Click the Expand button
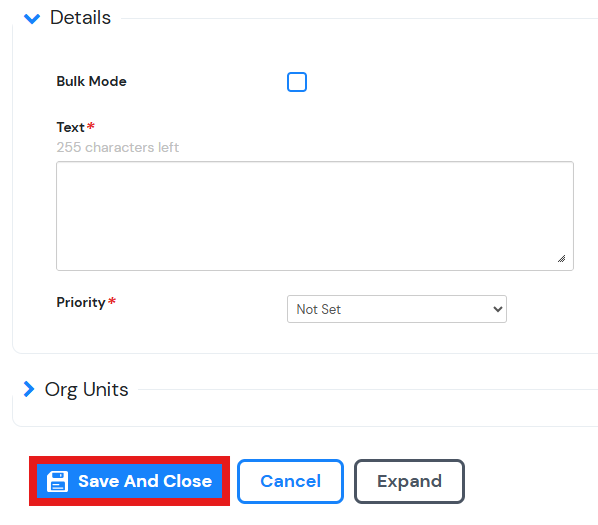Viewport: 598px width, 525px height. pyautogui.click(x=409, y=481)
